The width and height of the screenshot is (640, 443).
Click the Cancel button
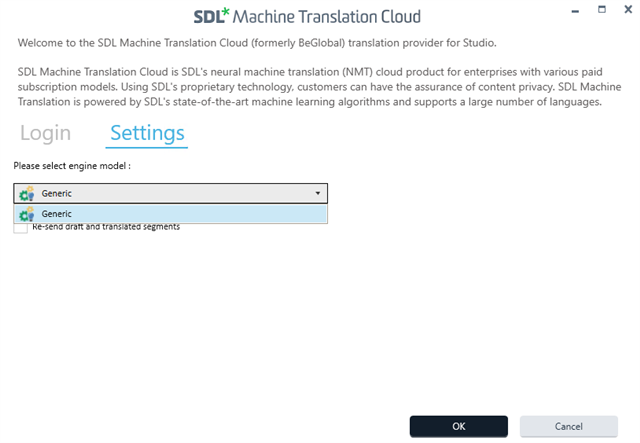point(569,426)
